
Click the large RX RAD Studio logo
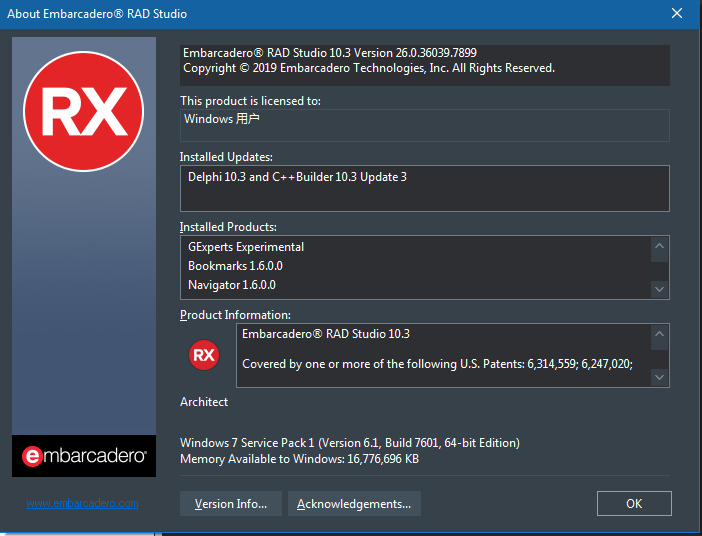[84, 111]
